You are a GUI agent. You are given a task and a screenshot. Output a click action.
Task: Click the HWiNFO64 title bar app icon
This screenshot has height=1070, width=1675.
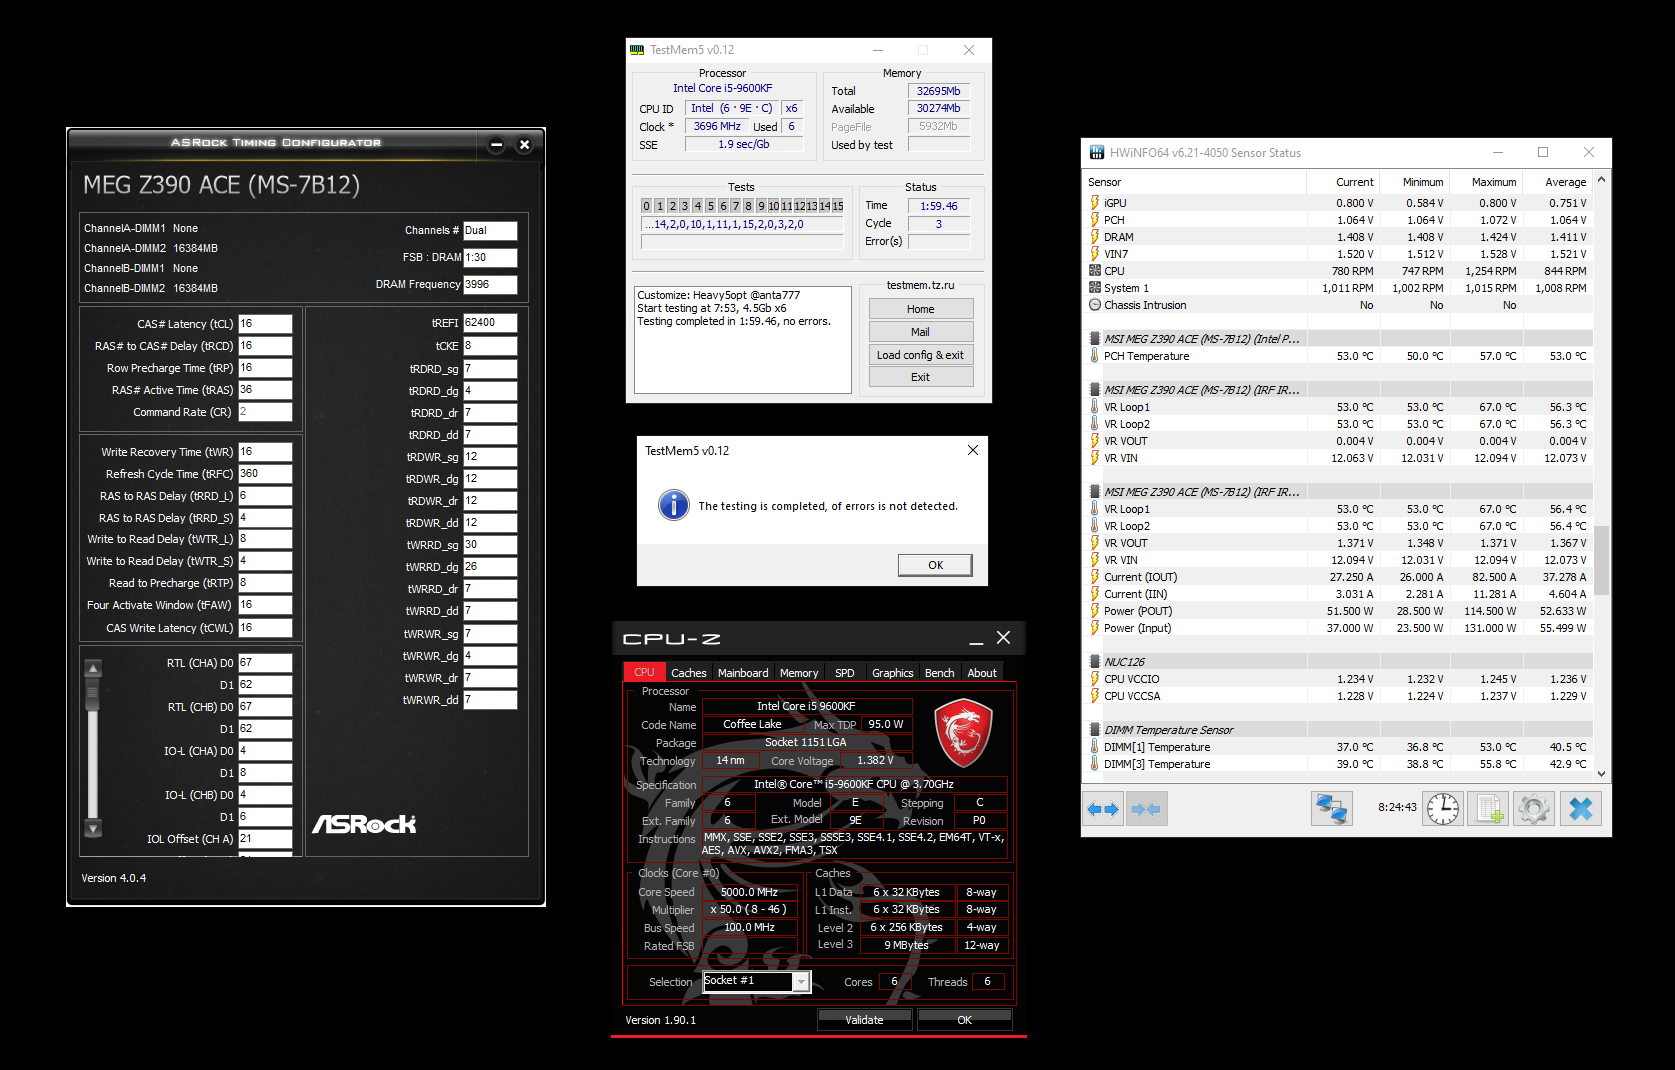[x=1097, y=153]
